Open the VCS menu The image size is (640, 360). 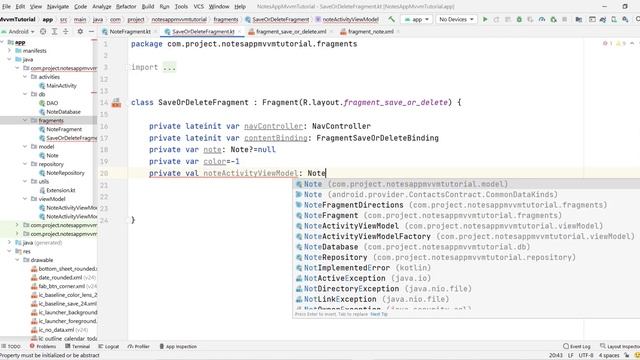click(198, 7)
